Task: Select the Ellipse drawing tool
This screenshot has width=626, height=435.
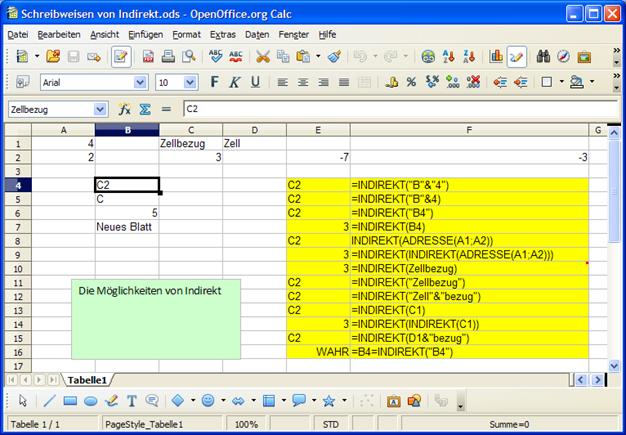Action: pyautogui.click(x=90, y=401)
